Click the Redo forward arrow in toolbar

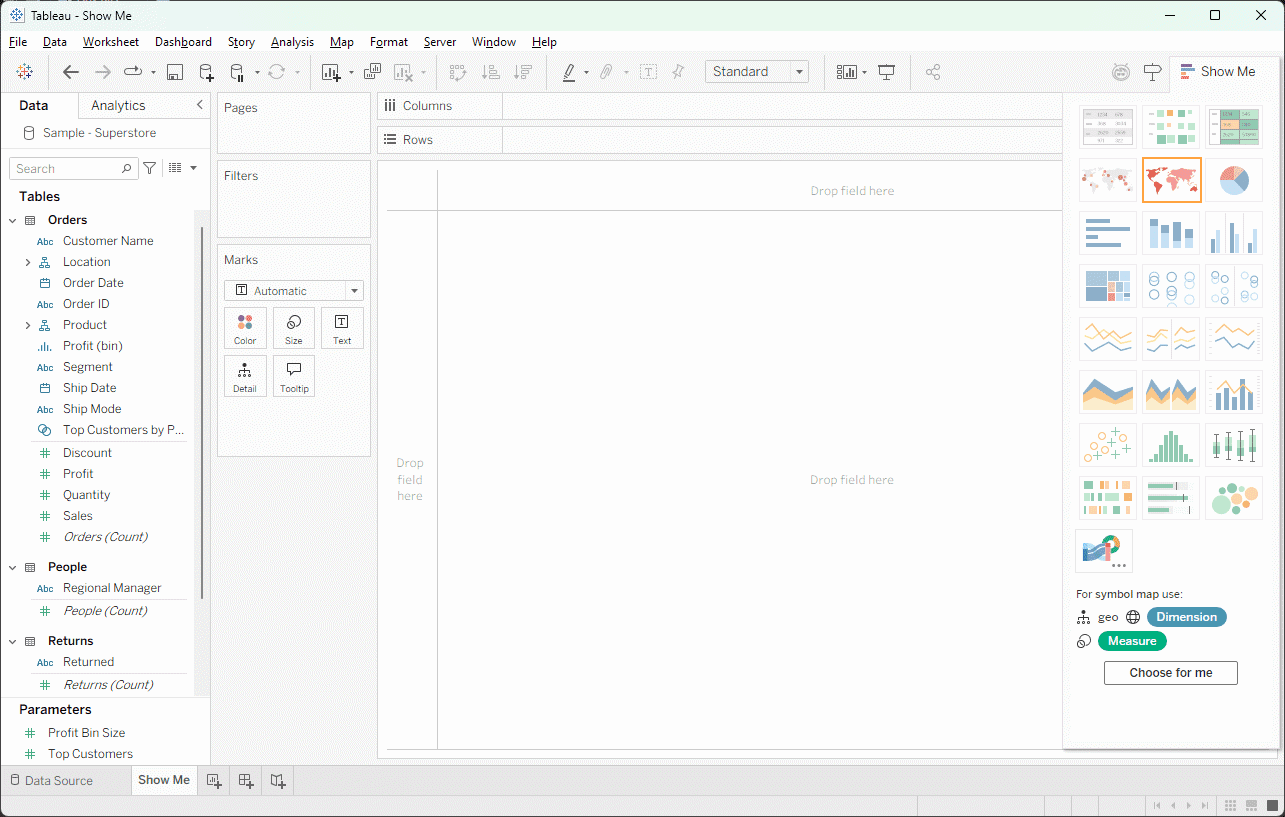click(102, 72)
